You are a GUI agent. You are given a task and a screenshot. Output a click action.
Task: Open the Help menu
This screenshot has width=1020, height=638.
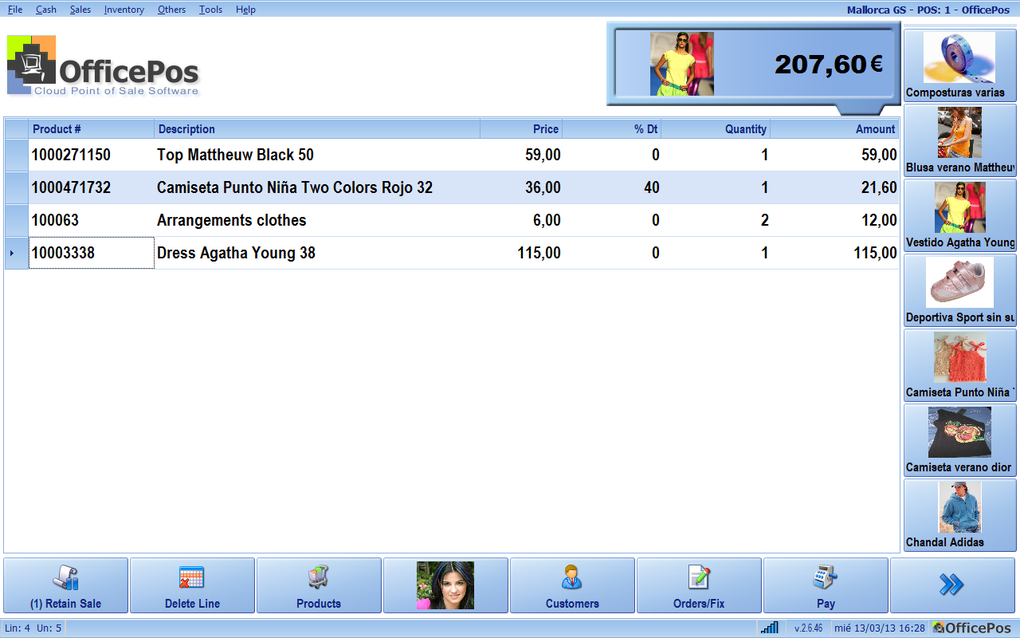click(245, 10)
